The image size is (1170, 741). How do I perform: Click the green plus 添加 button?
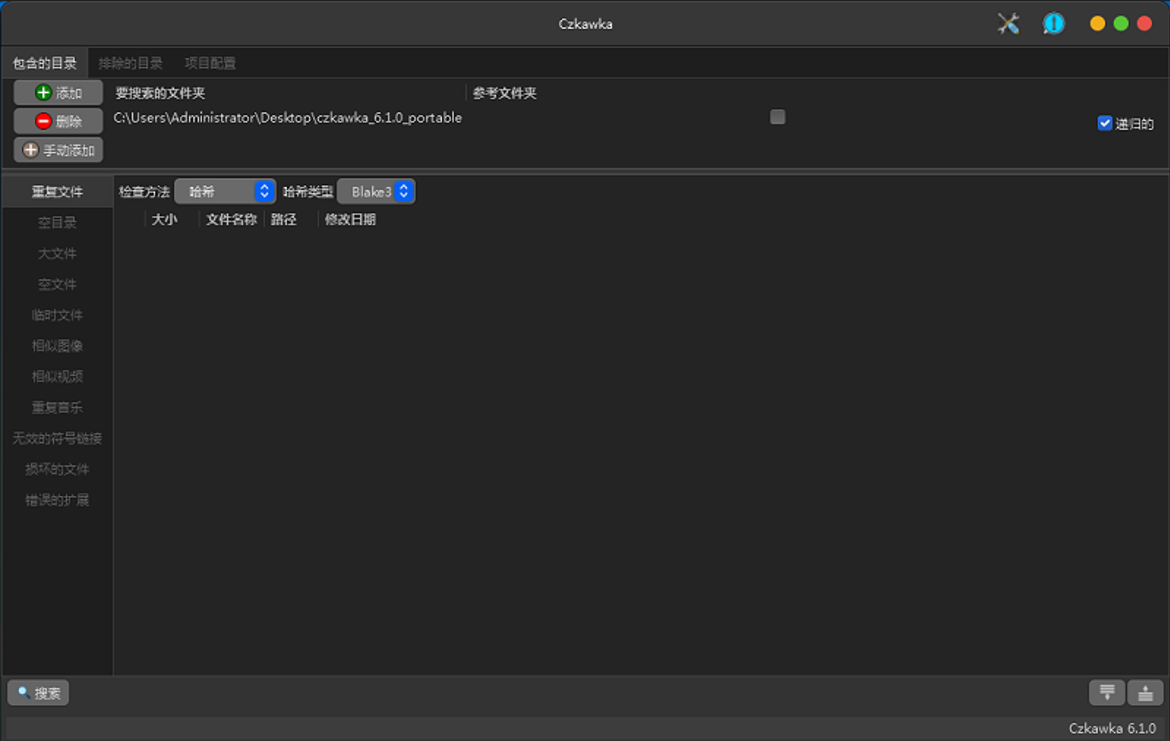click(x=58, y=93)
